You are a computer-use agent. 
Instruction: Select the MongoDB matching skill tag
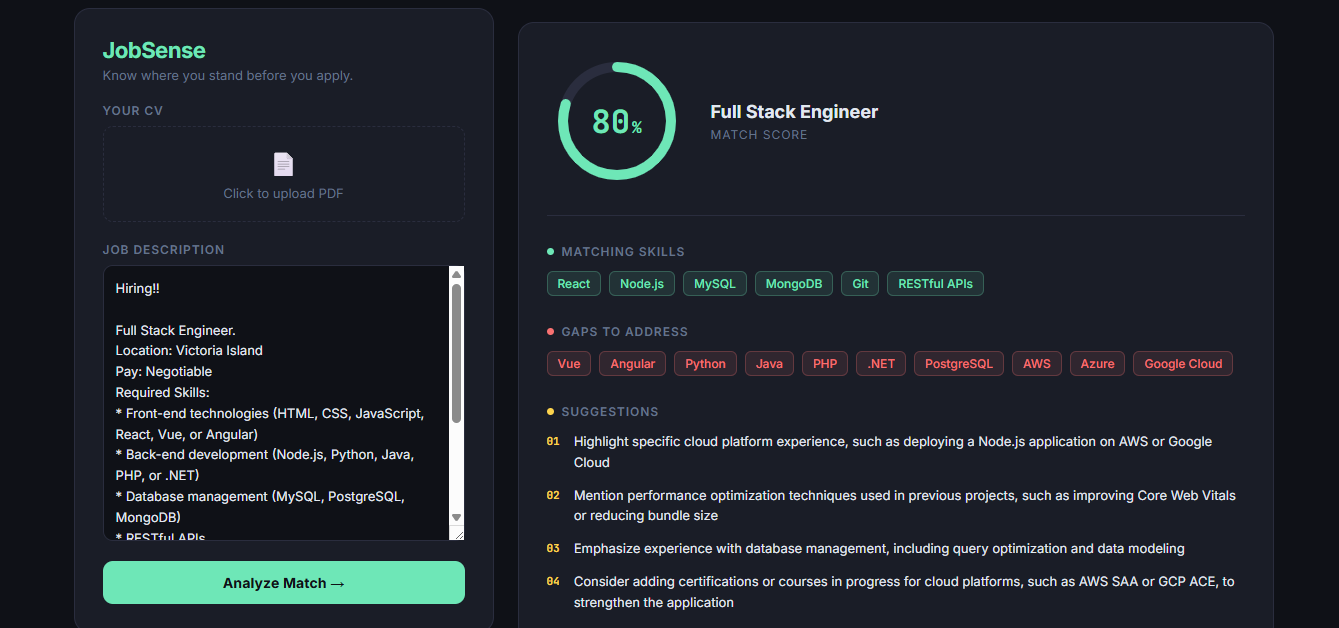(x=794, y=284)
